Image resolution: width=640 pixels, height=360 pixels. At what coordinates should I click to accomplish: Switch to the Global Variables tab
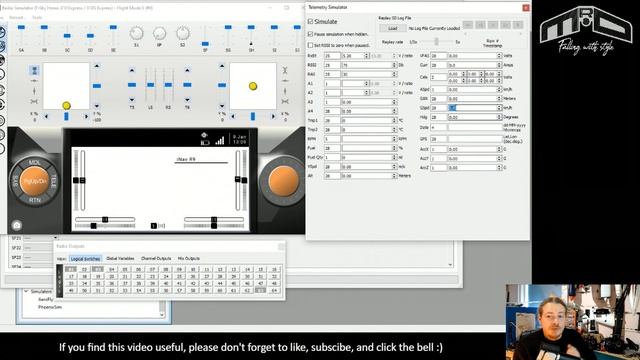click(x=120, y=258)
